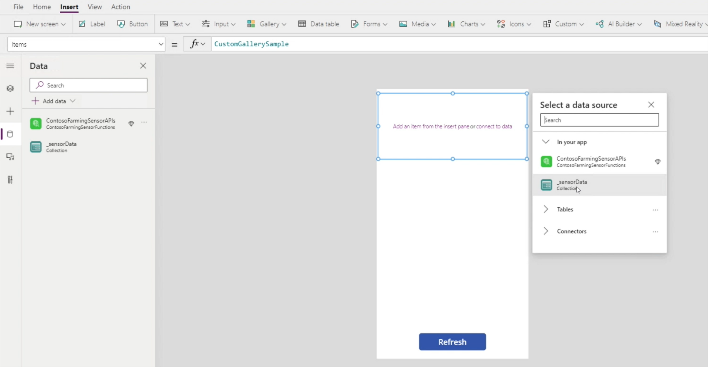708x367 pixels.
Task: Click the Refresh button on the canvas
Action: pyautogui.click(x=452, y=342)
